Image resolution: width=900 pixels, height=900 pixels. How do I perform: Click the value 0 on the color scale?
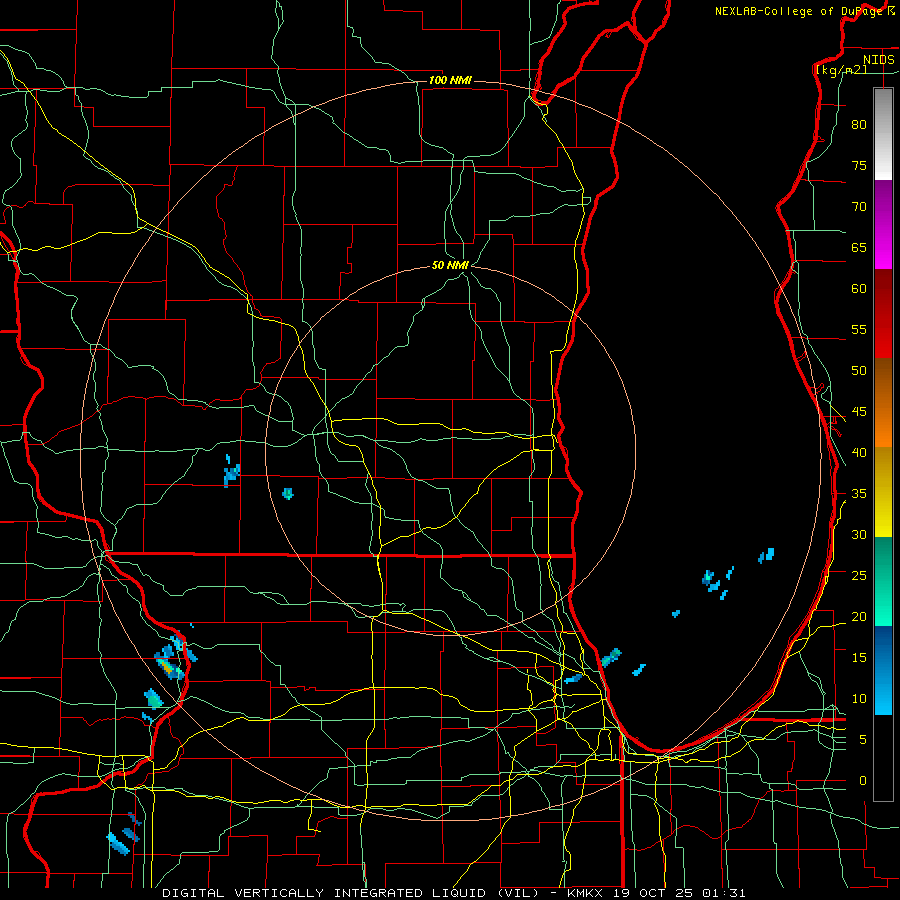tap(862, 781)
